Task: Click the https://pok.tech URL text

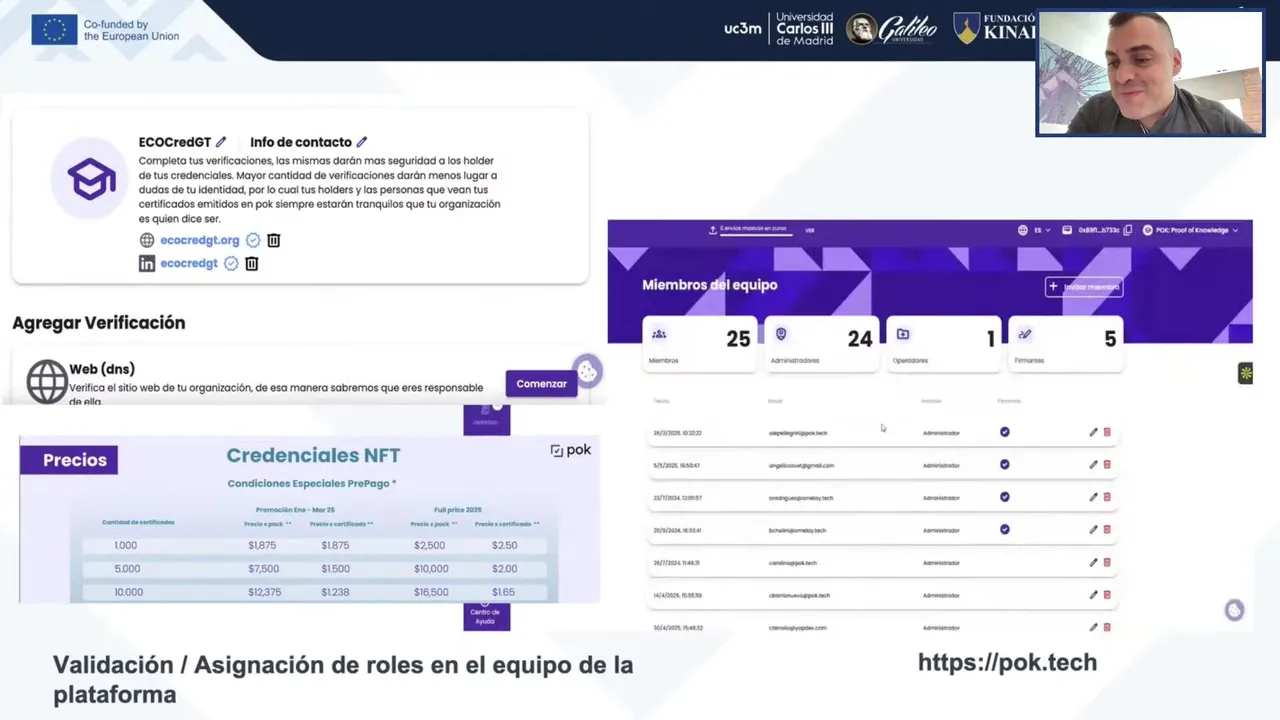Action: pos(1007,662)
